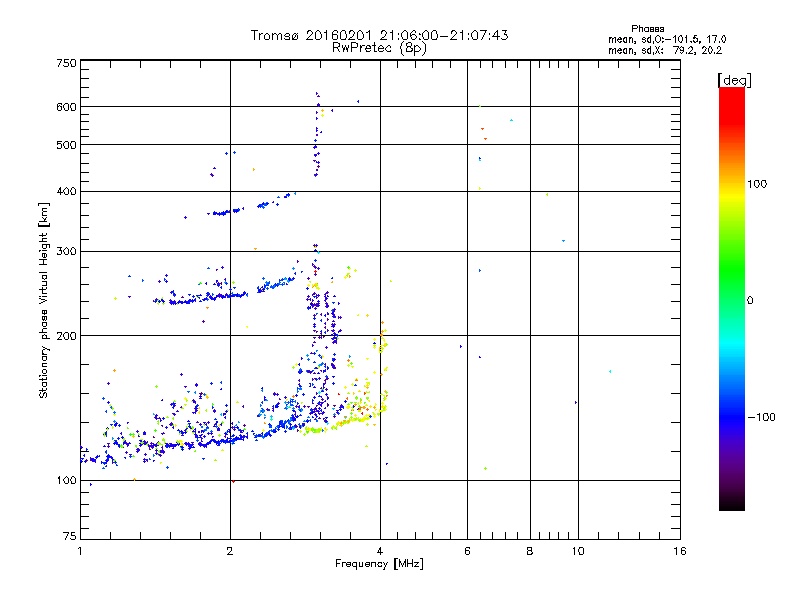Click the 'Stationary phase Virtual Height [km]' axis label

click(x=43, y=300)
